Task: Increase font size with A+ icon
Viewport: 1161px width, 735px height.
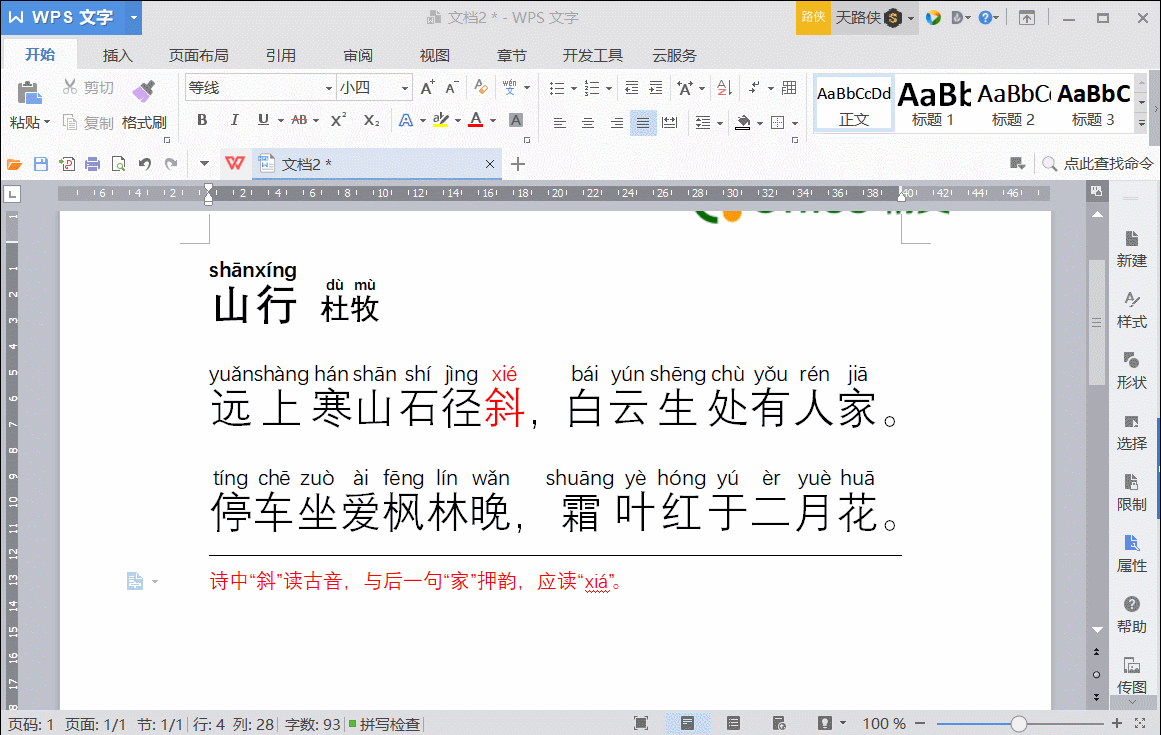Action: (x=427, y=88)
